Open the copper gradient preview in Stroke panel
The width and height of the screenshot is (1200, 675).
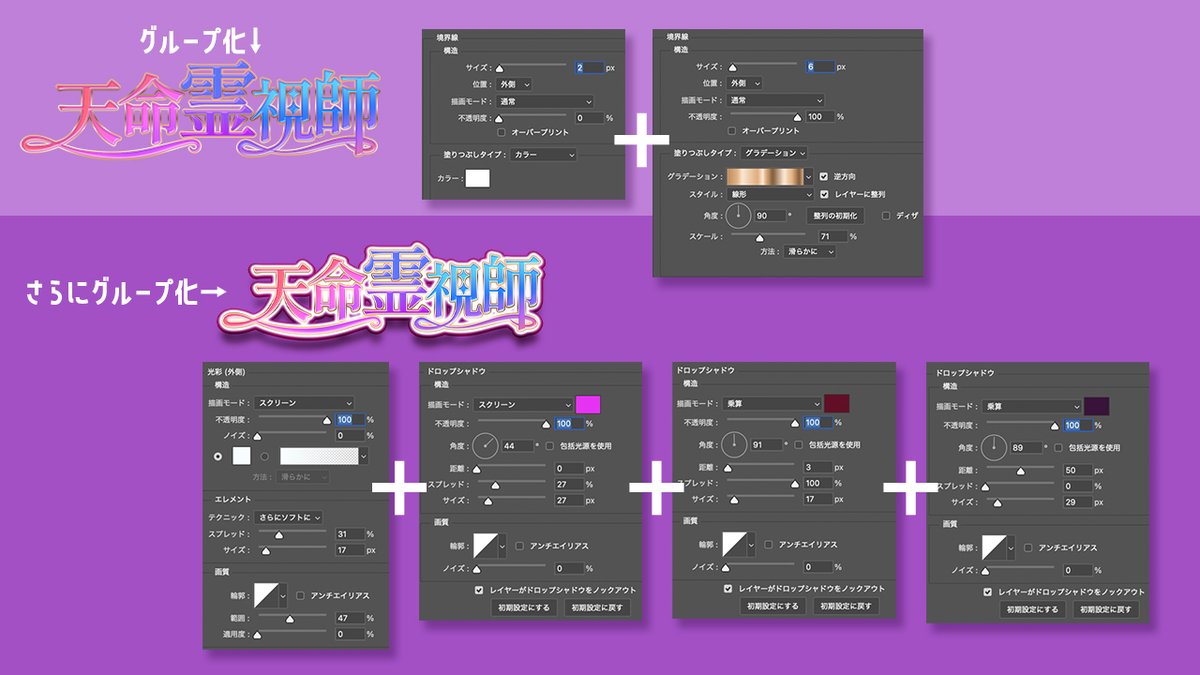click(767, 175)
